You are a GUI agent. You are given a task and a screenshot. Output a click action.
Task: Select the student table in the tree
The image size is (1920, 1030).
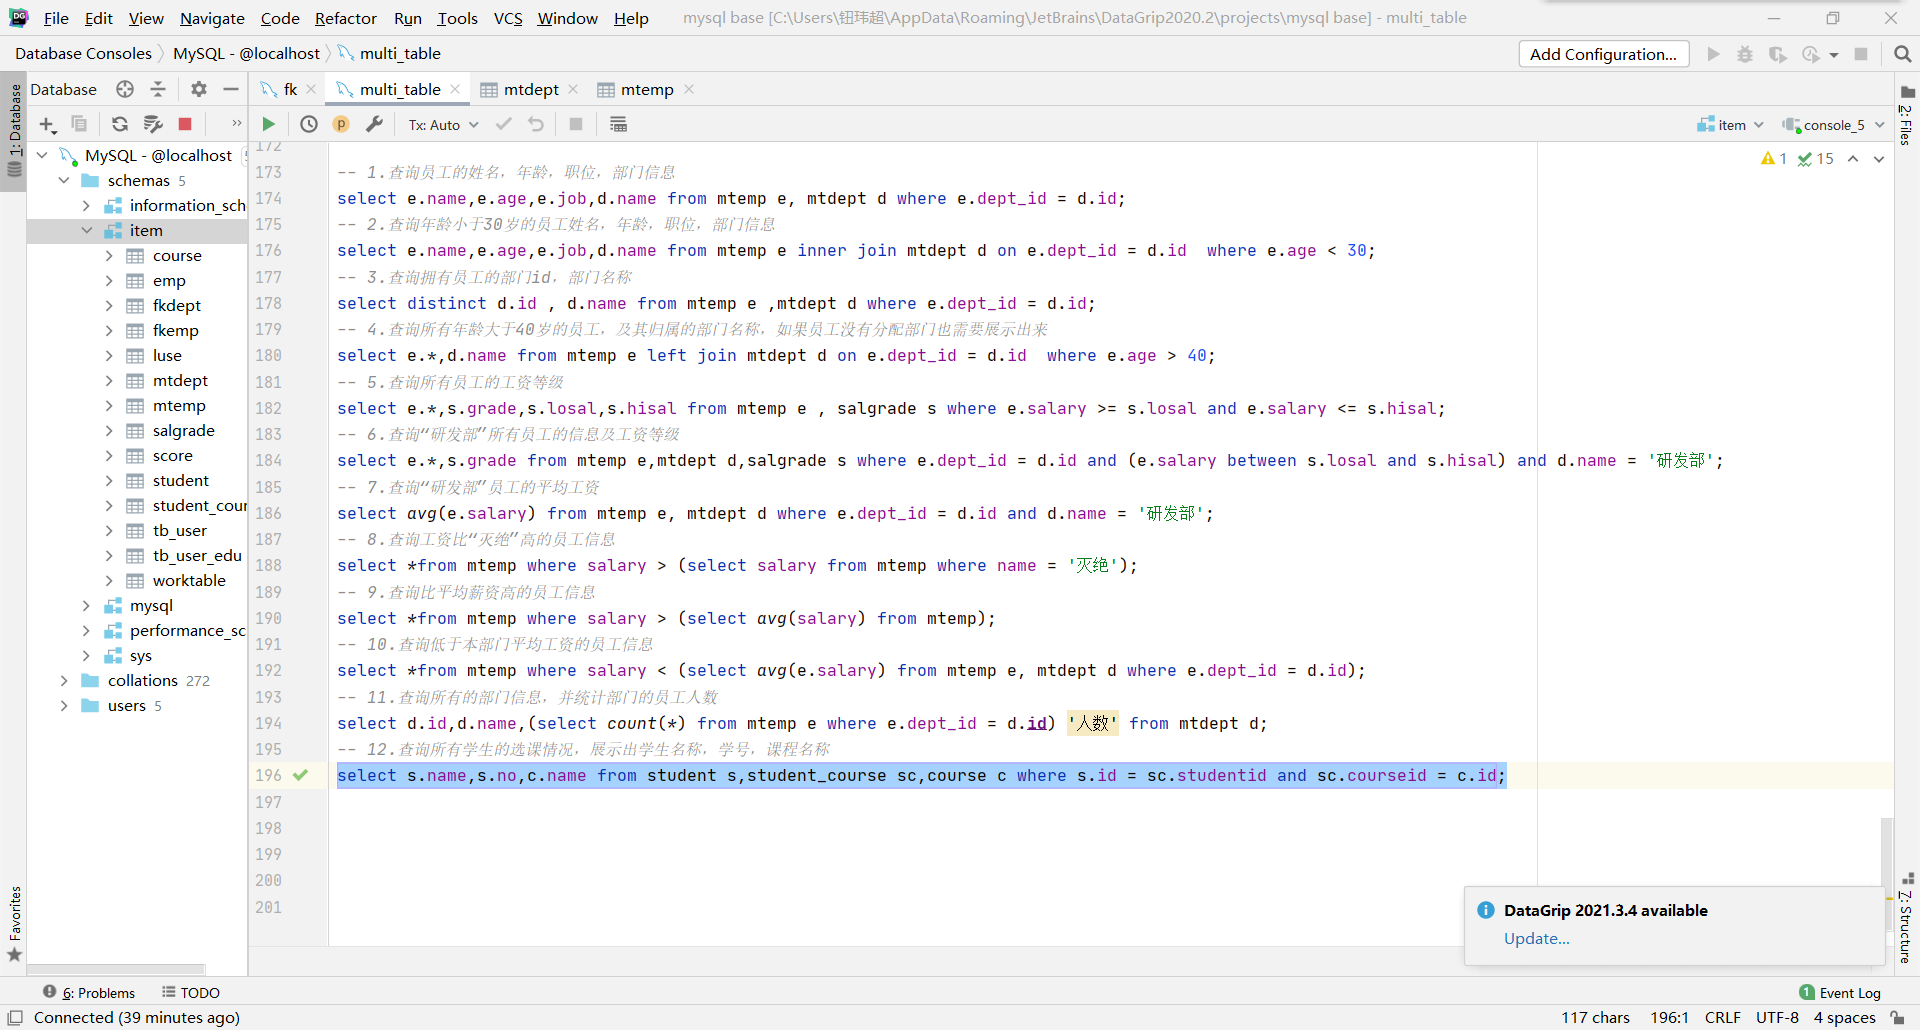(x=181, y=480)
